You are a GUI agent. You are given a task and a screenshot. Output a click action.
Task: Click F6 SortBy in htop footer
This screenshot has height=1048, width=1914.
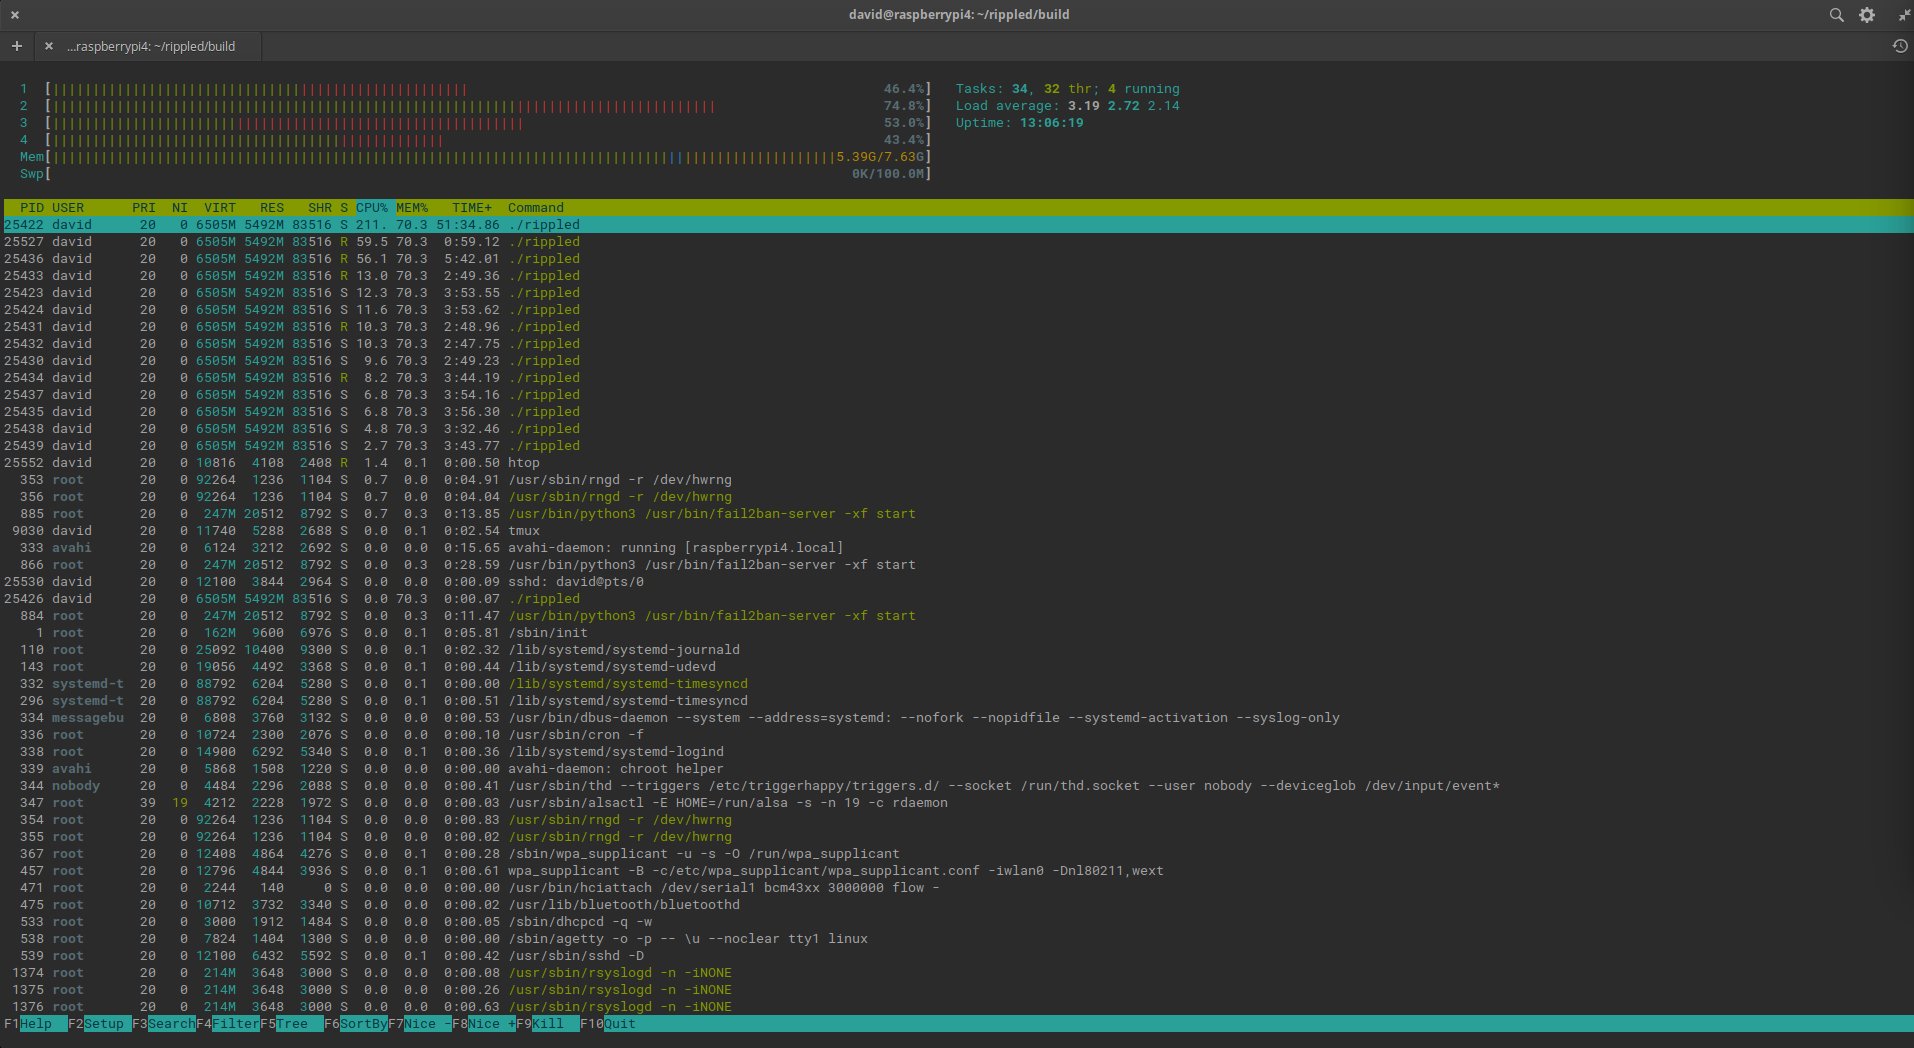(x=356, y=1024)
